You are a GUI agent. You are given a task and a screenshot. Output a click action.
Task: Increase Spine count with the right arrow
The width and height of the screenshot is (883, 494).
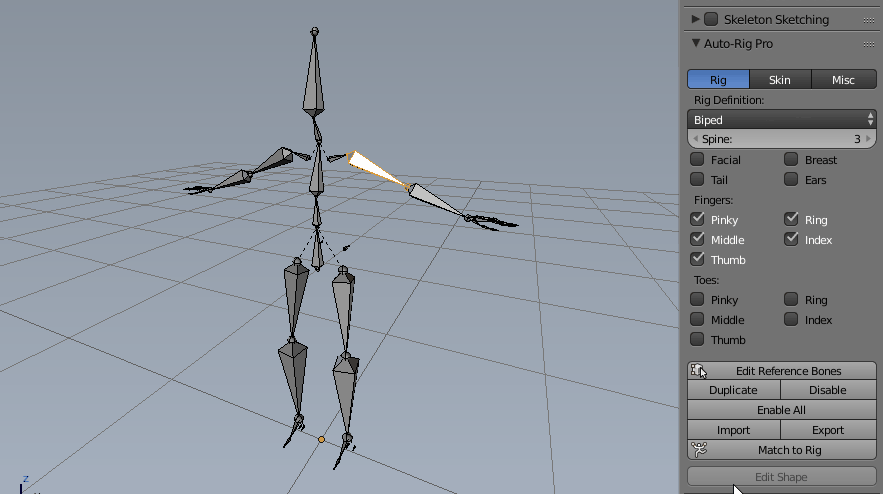[870, 139]
